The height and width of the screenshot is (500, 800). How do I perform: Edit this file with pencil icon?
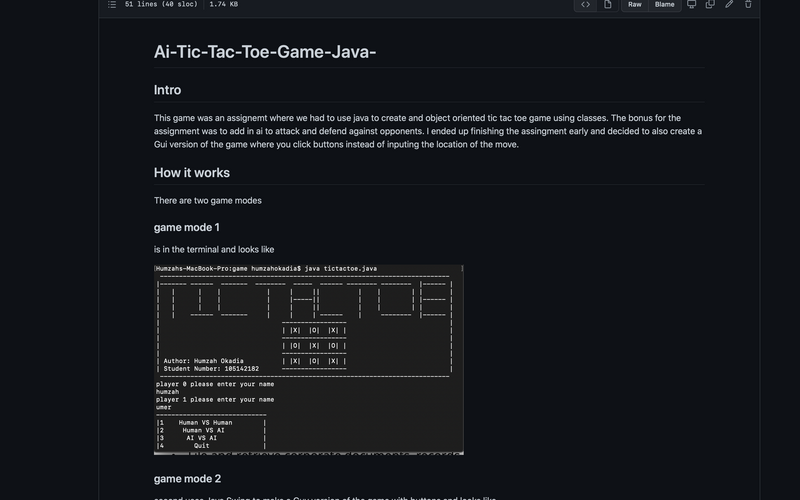[x=729, y=5]
